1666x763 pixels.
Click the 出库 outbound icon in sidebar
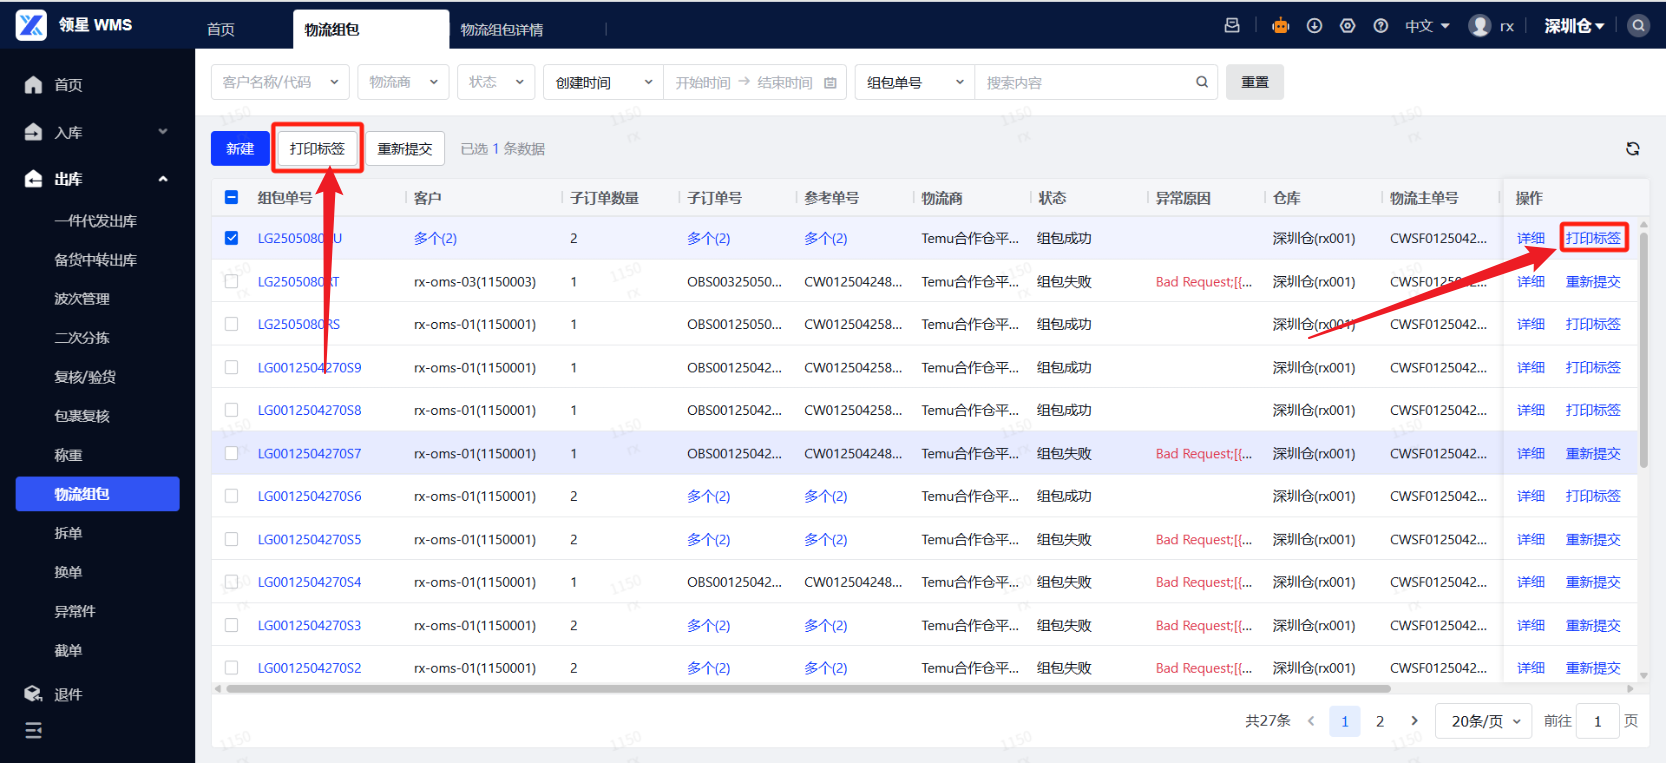pyautogui.click(x=33, y=179)
